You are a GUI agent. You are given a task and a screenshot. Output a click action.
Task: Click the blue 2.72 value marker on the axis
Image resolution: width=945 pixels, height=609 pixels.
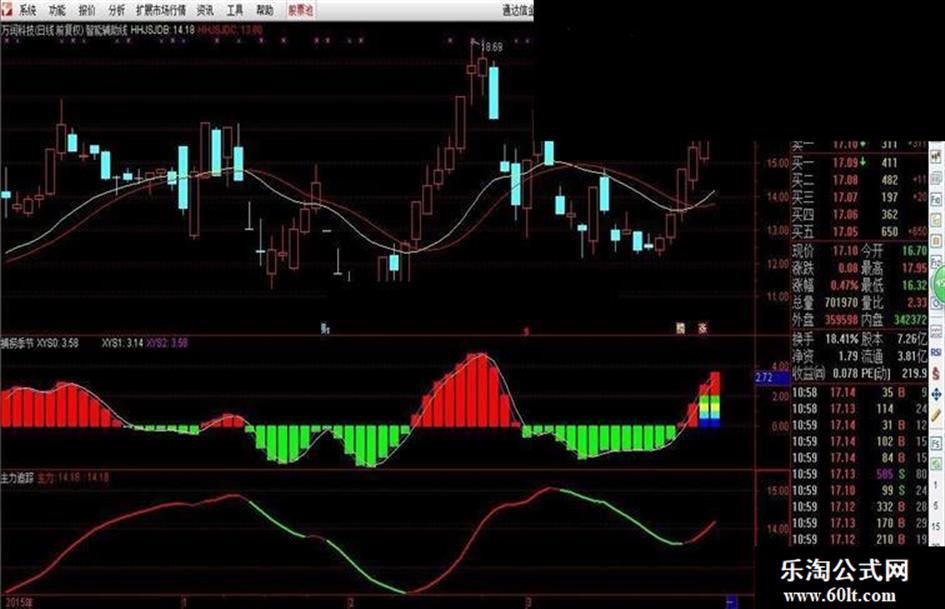pos(771,378)
